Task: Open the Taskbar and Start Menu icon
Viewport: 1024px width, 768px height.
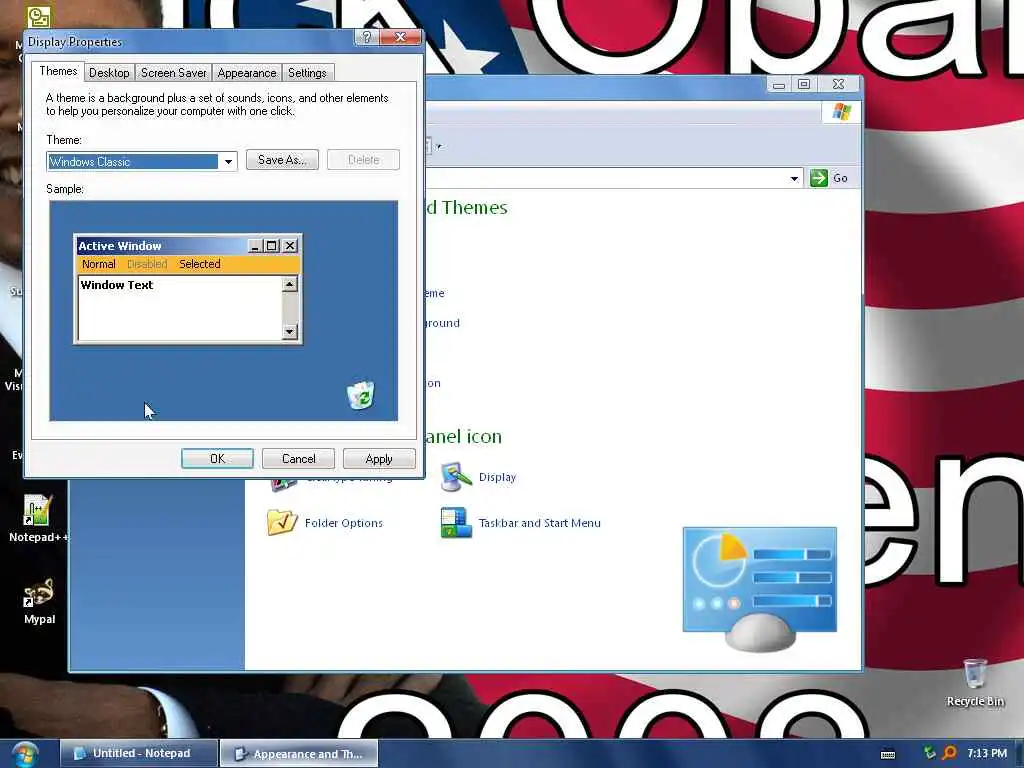Action: [456, 522]
